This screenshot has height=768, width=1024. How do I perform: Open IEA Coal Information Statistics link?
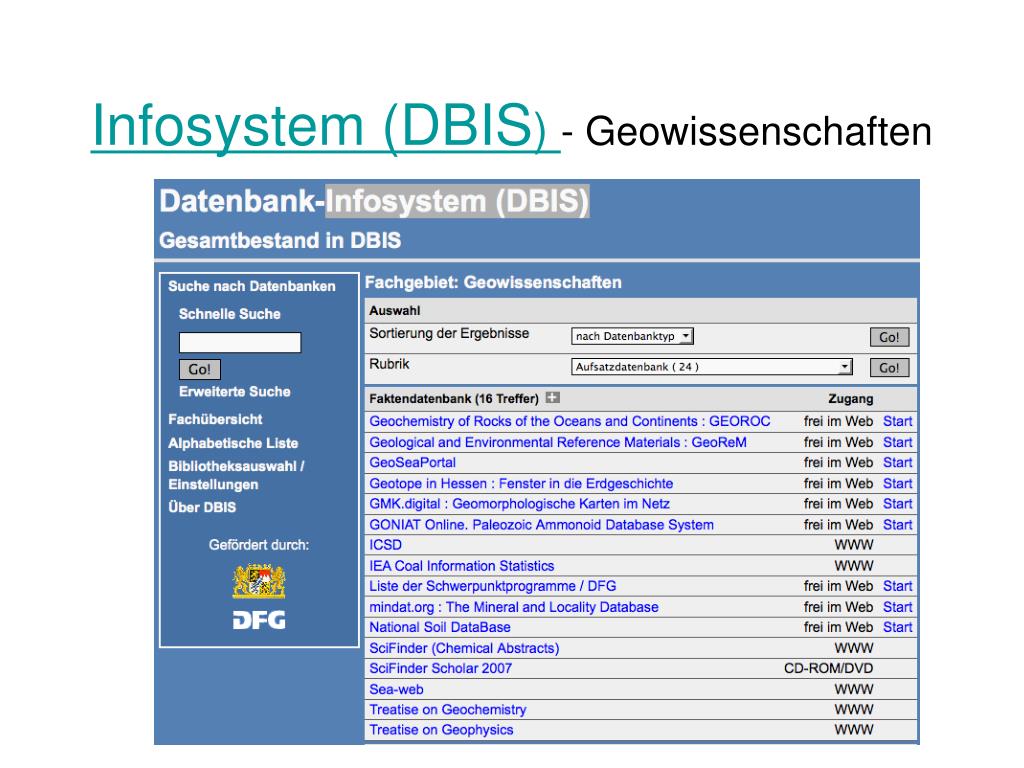(462, 566)
